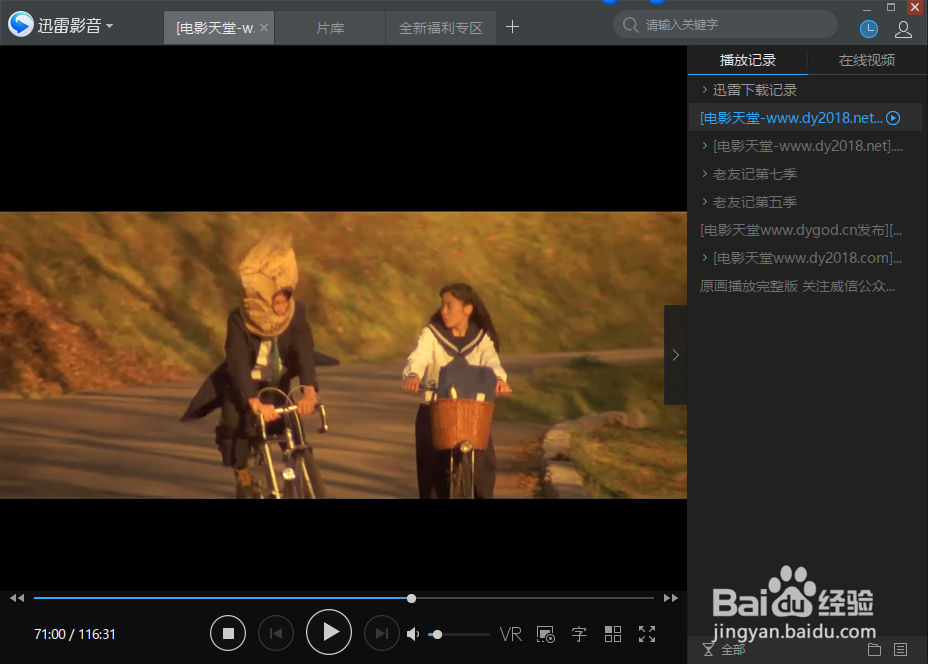
Task: Expand the 老友记第七季 folder
Action: 704,173
